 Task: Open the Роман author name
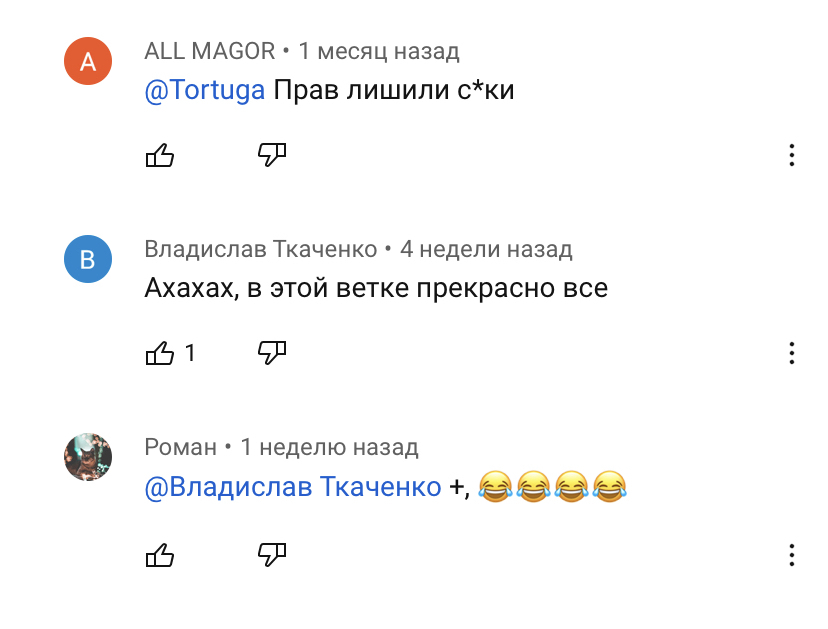pos(181,447)
